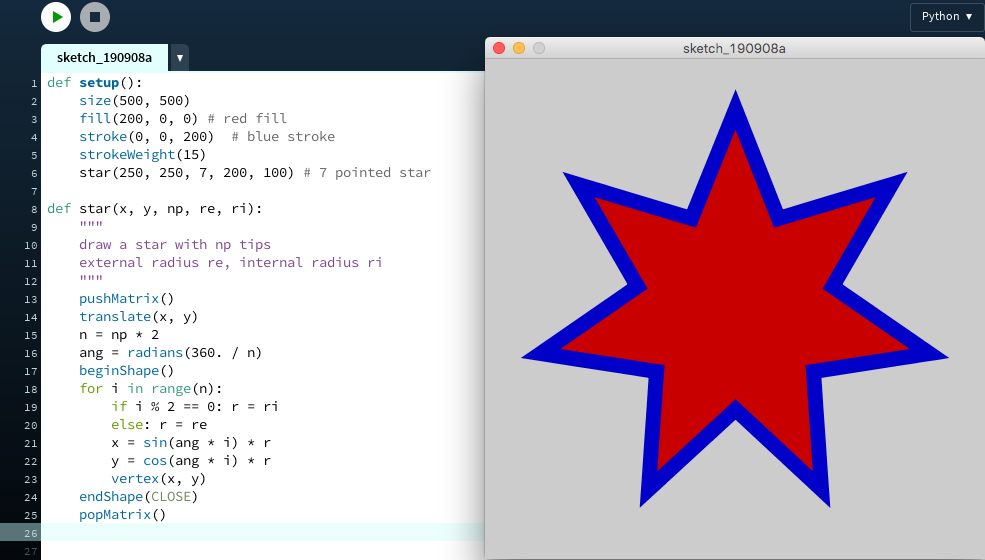Click the pushMatrix() call in the code

pyautogui.click(x=126, y=299)
